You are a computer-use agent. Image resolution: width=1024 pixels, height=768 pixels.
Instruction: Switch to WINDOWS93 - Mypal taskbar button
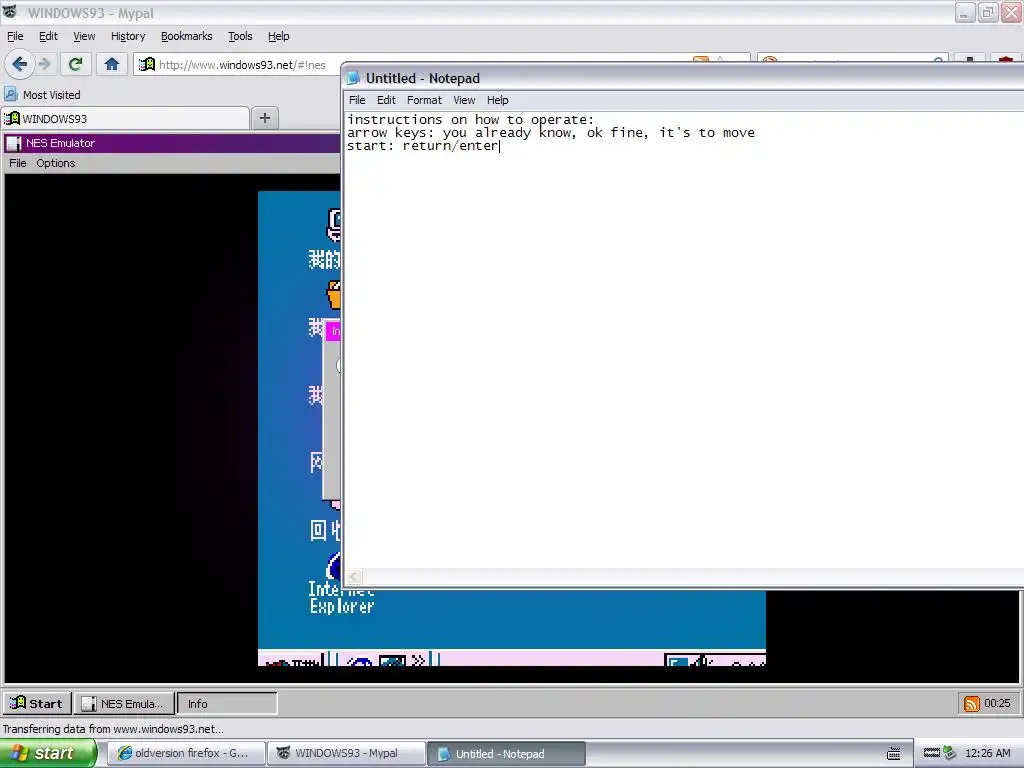click(x=346, y=754)
